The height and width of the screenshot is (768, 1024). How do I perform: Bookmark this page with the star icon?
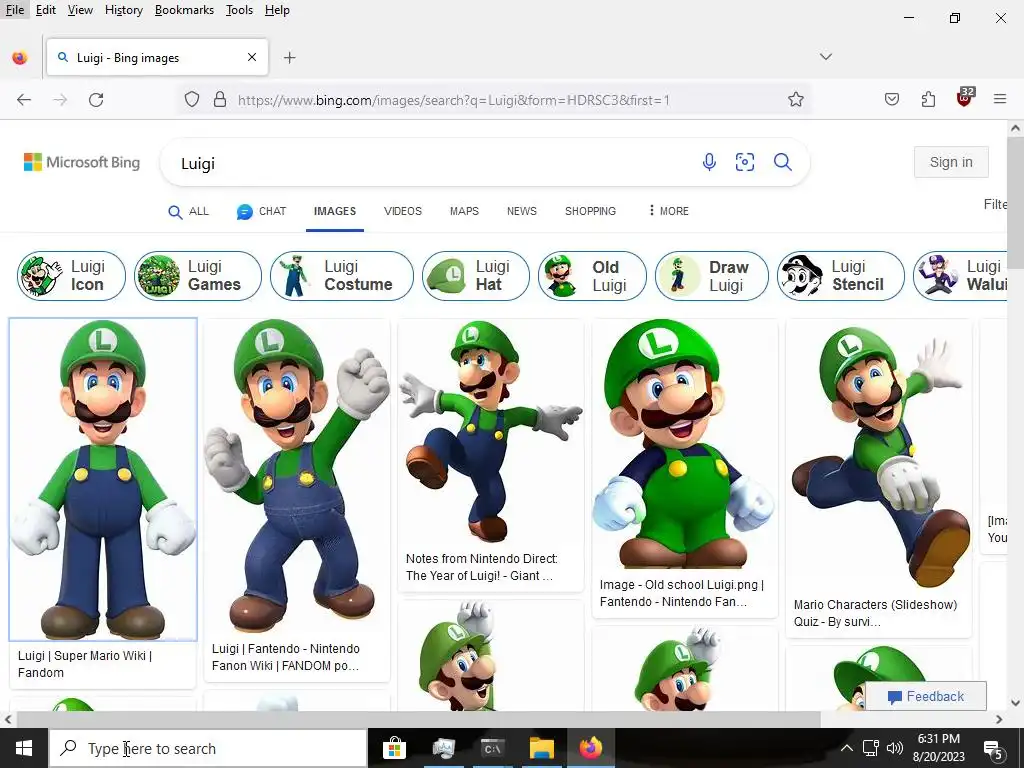click(795, 99)
